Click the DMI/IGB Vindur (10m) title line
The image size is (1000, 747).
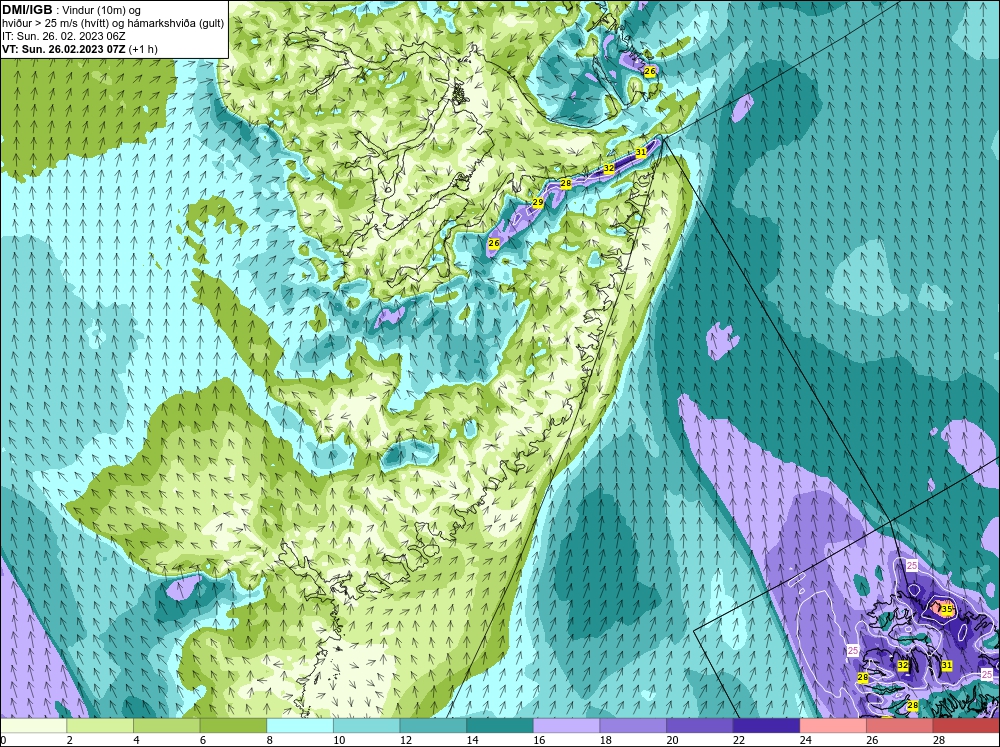(x=72, y=10)
